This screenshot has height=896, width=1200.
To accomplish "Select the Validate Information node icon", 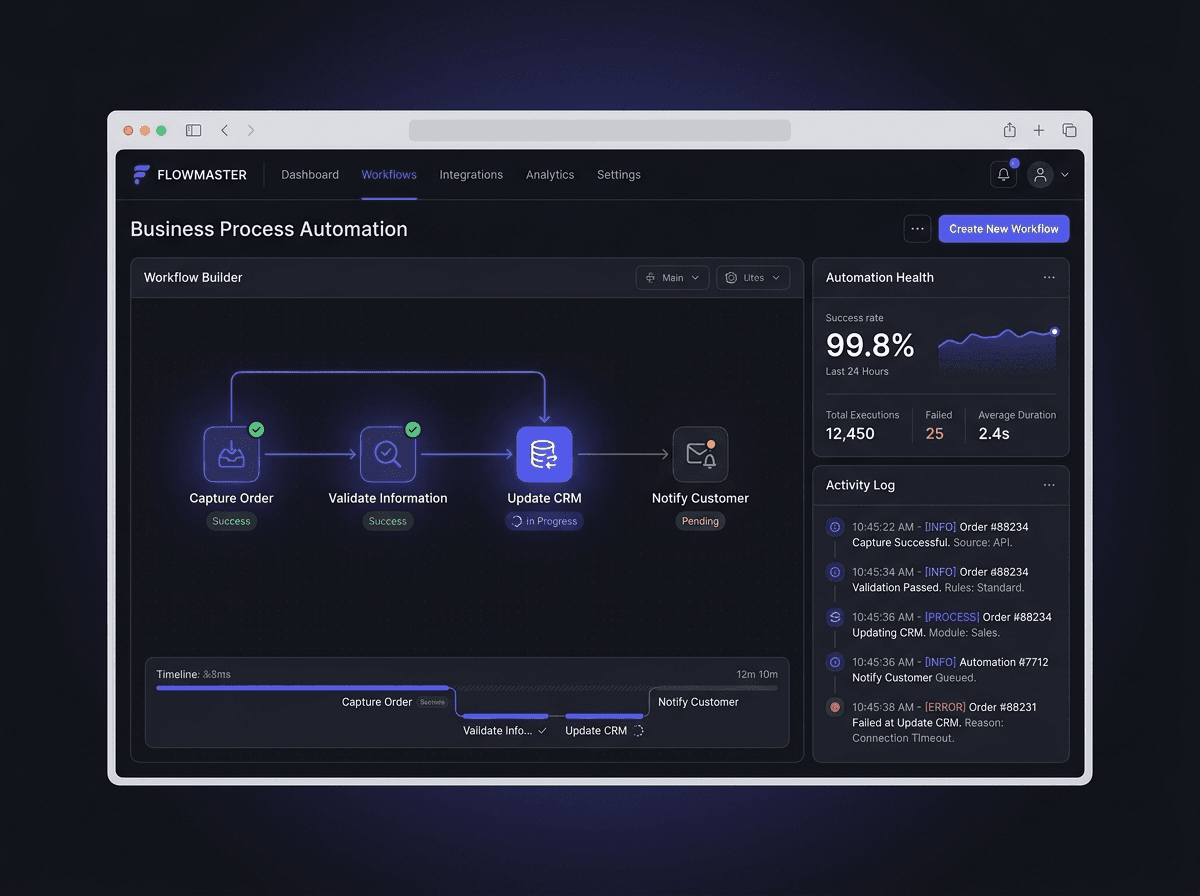I will (x=388, y=455).
